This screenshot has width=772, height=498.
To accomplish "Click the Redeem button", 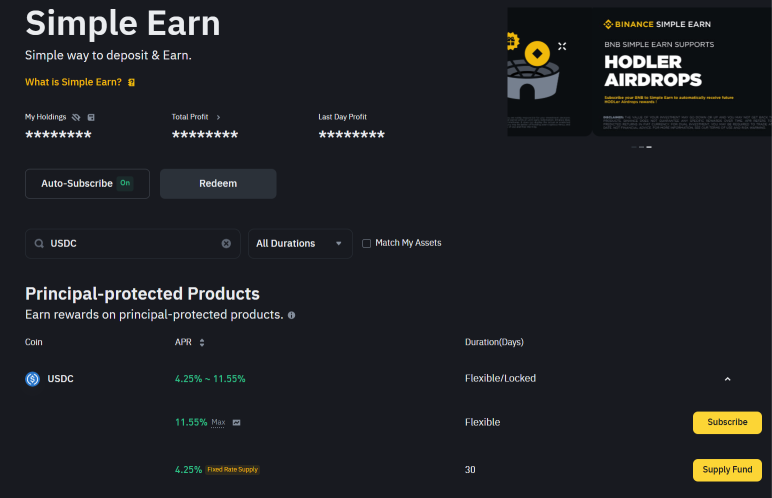I will [218, 184].
